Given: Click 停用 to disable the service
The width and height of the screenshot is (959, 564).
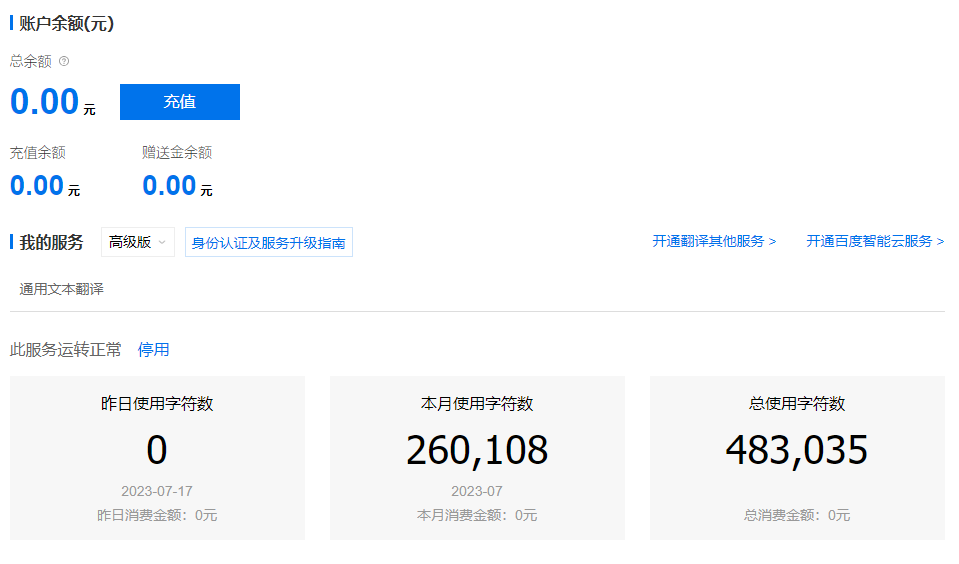Looking at the screenshot, I should coord(154,349).
